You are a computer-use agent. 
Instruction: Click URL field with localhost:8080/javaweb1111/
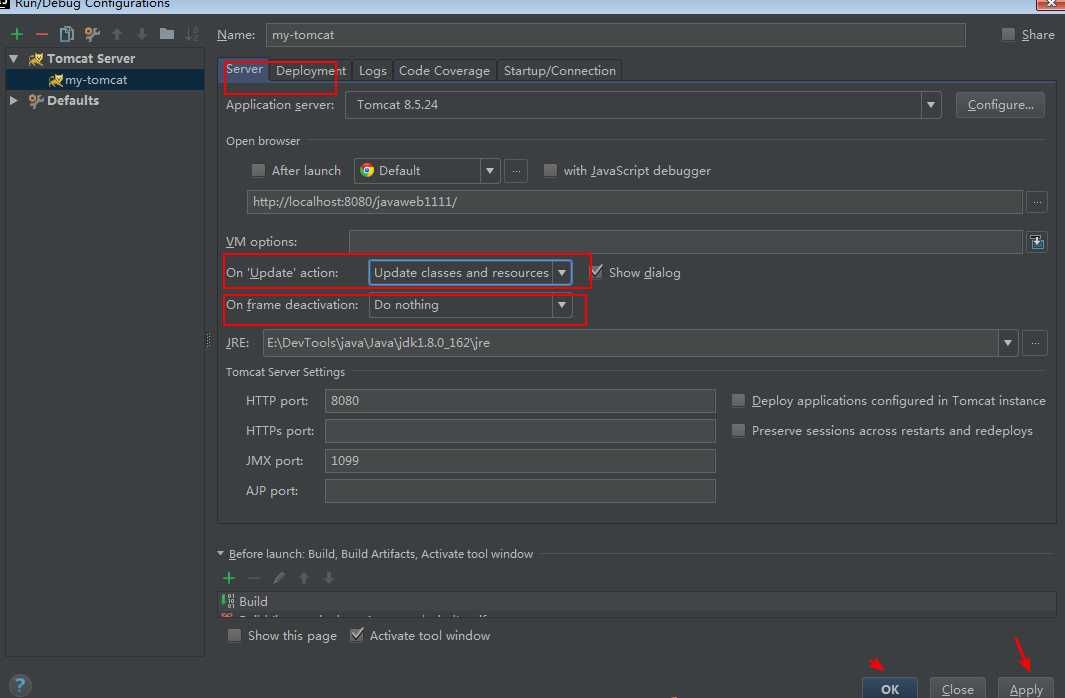(x=634, y=202)
